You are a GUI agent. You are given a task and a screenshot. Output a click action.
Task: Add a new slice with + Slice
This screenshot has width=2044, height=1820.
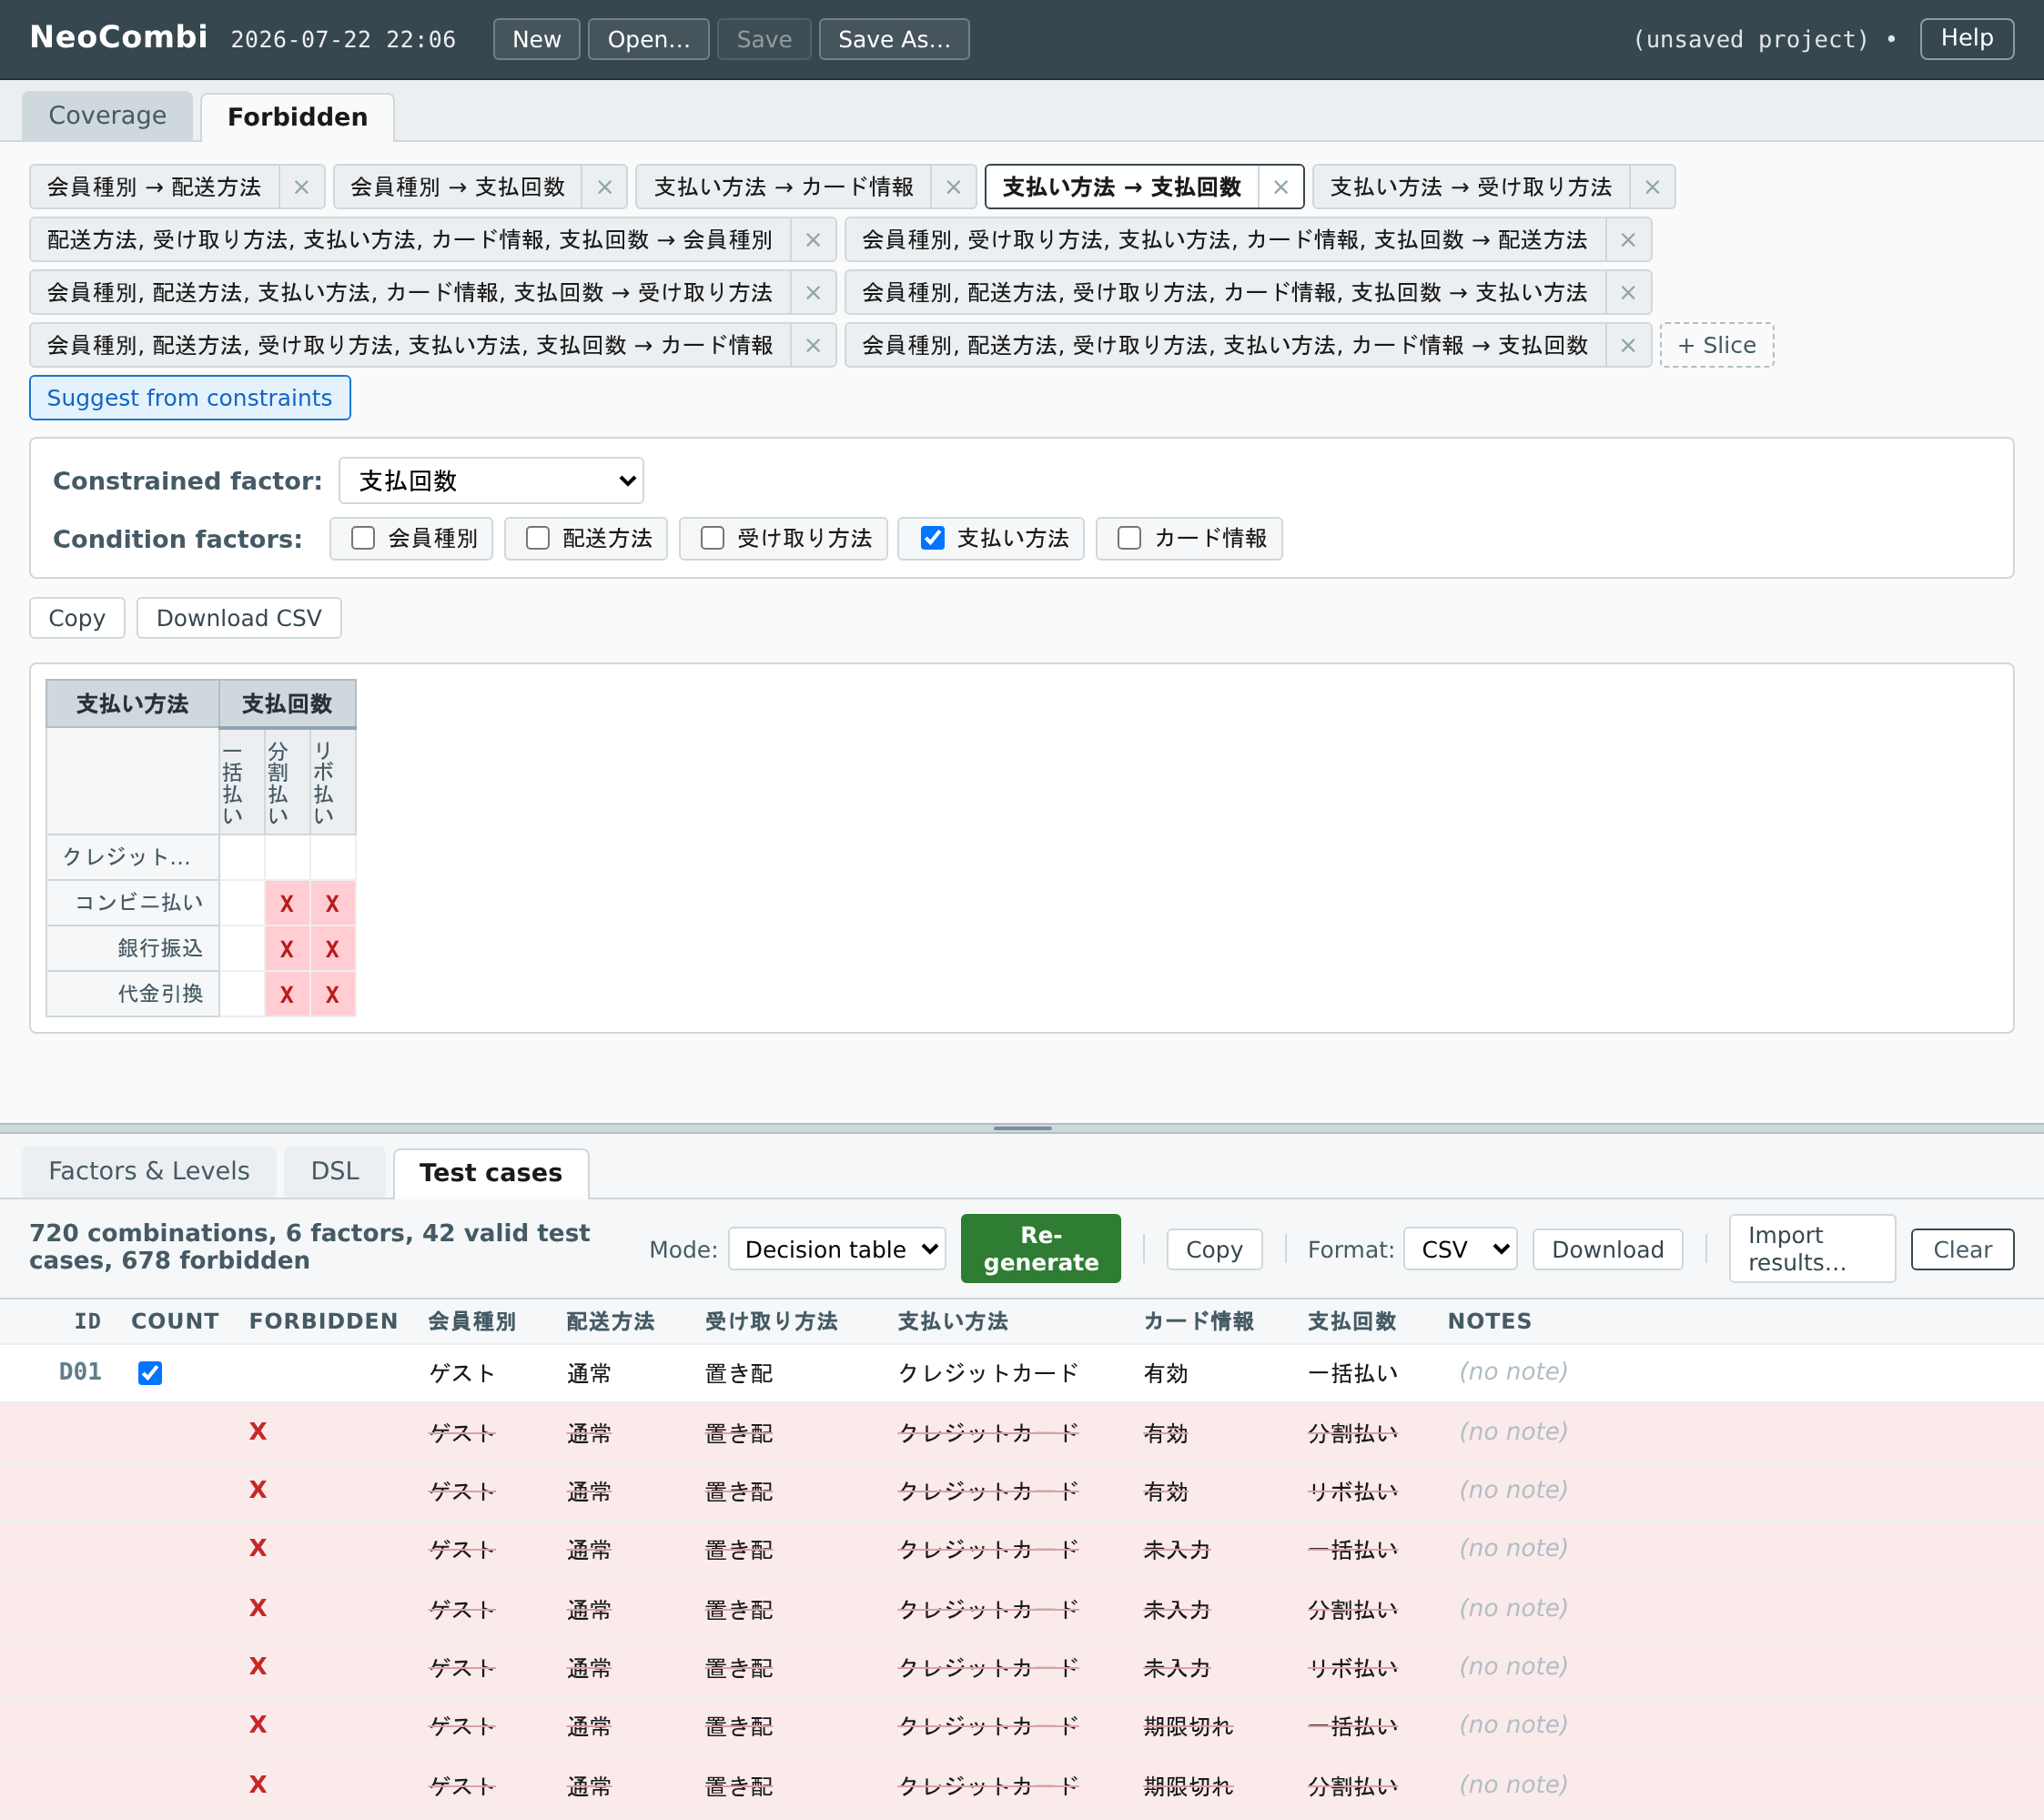point(1717,346)
